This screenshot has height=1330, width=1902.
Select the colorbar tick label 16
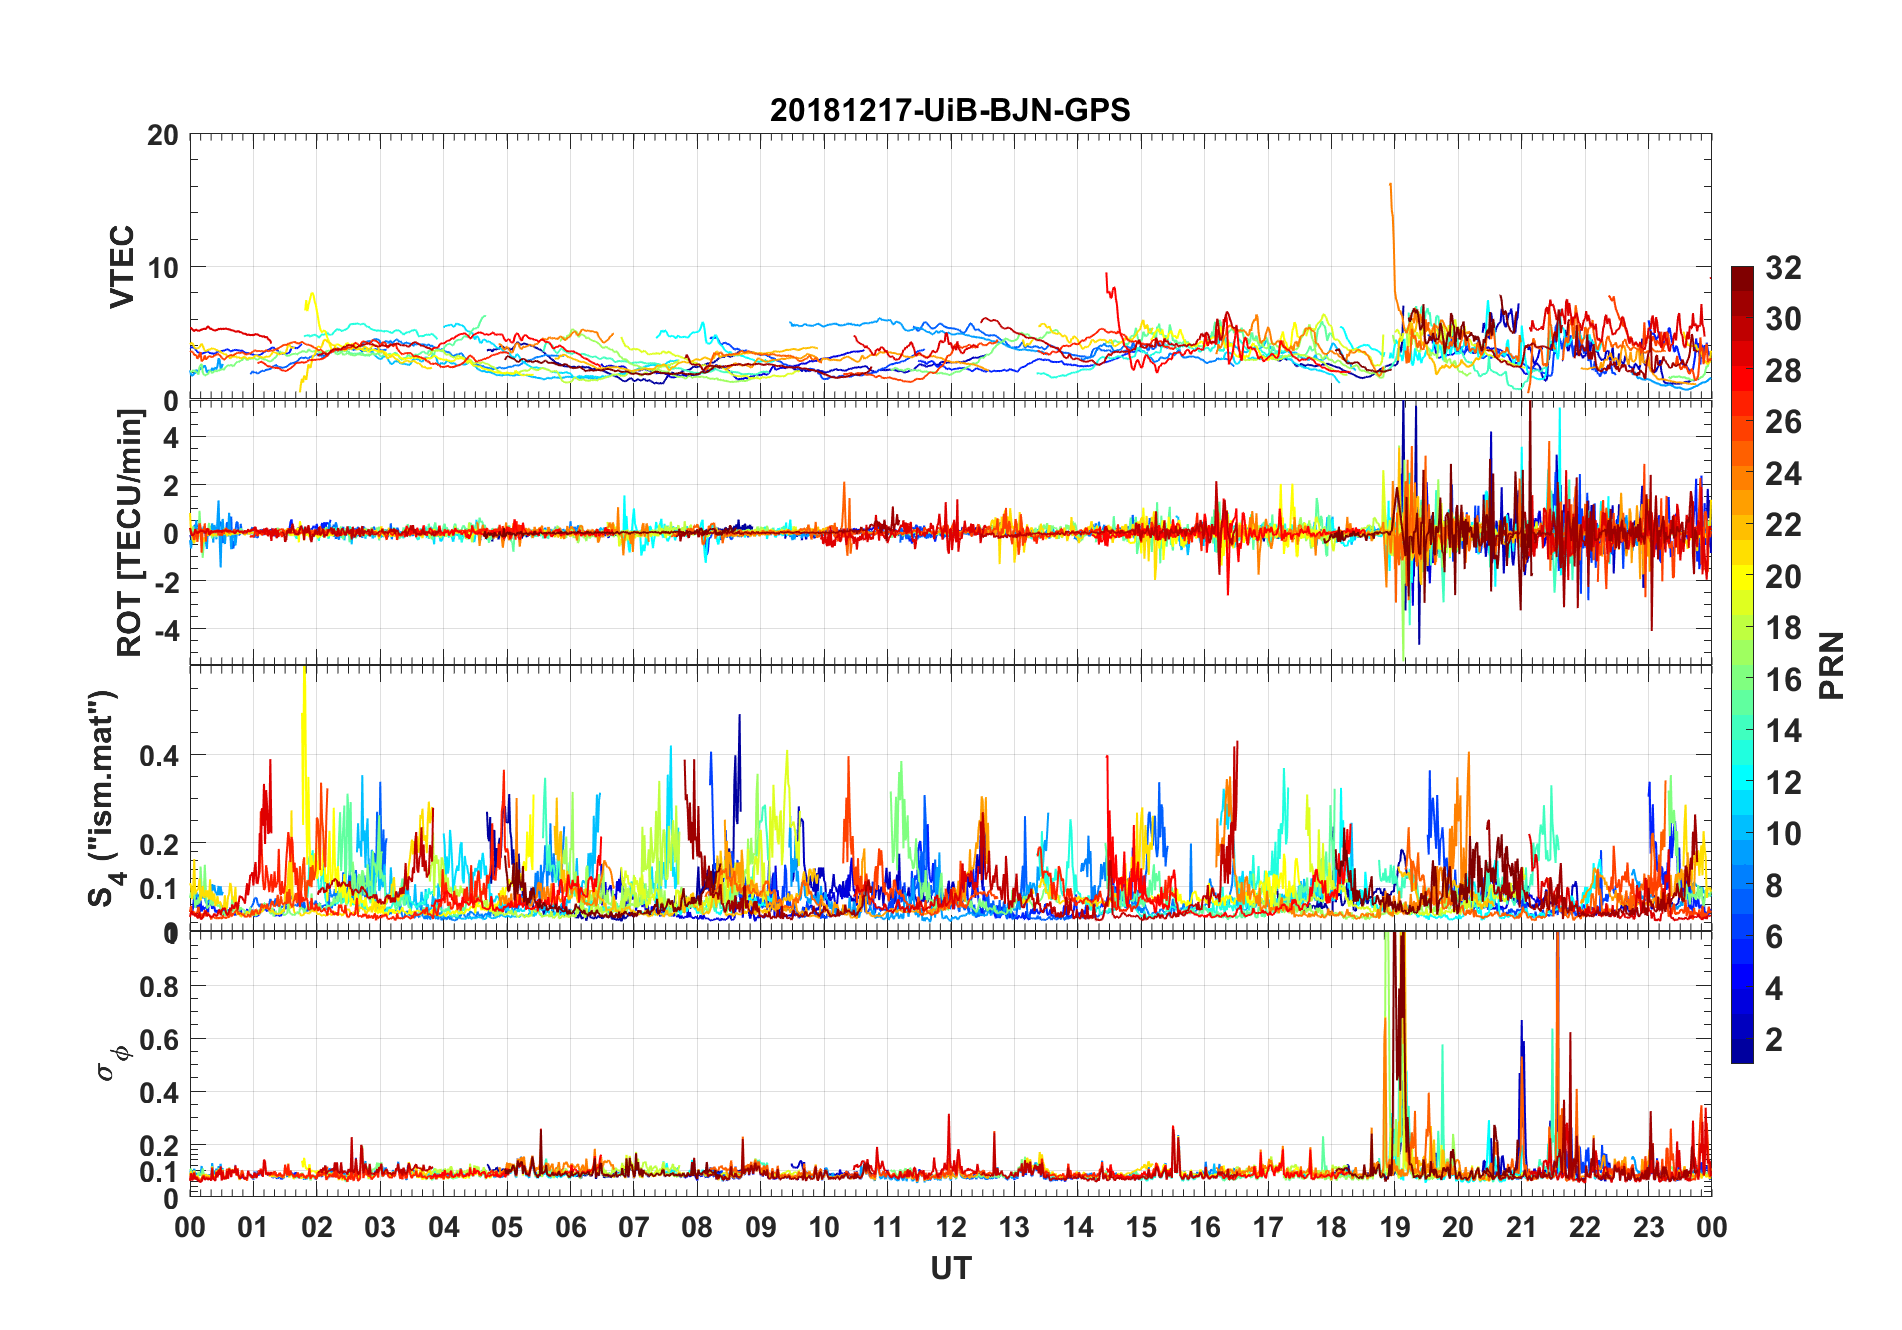1784,680
